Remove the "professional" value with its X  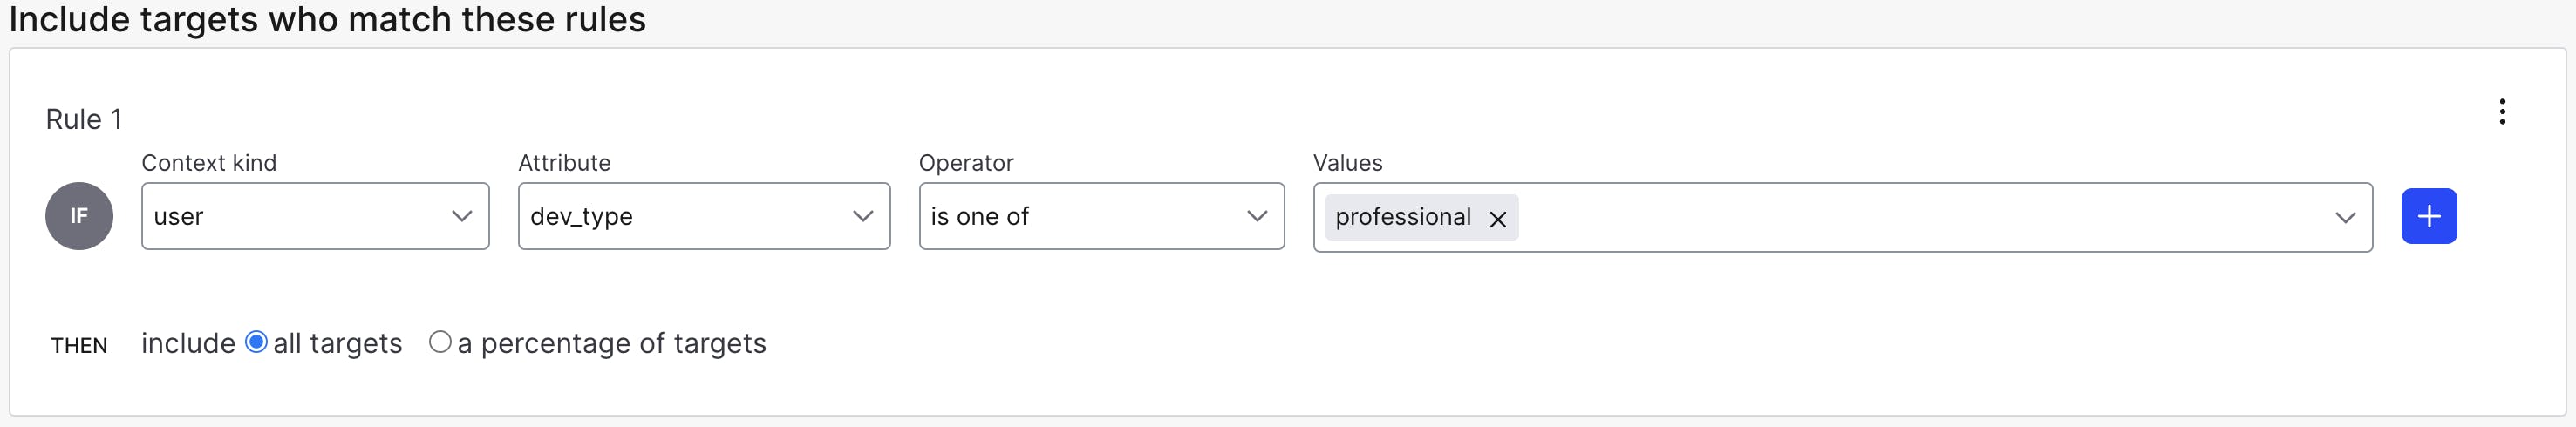coord(1497,219)
